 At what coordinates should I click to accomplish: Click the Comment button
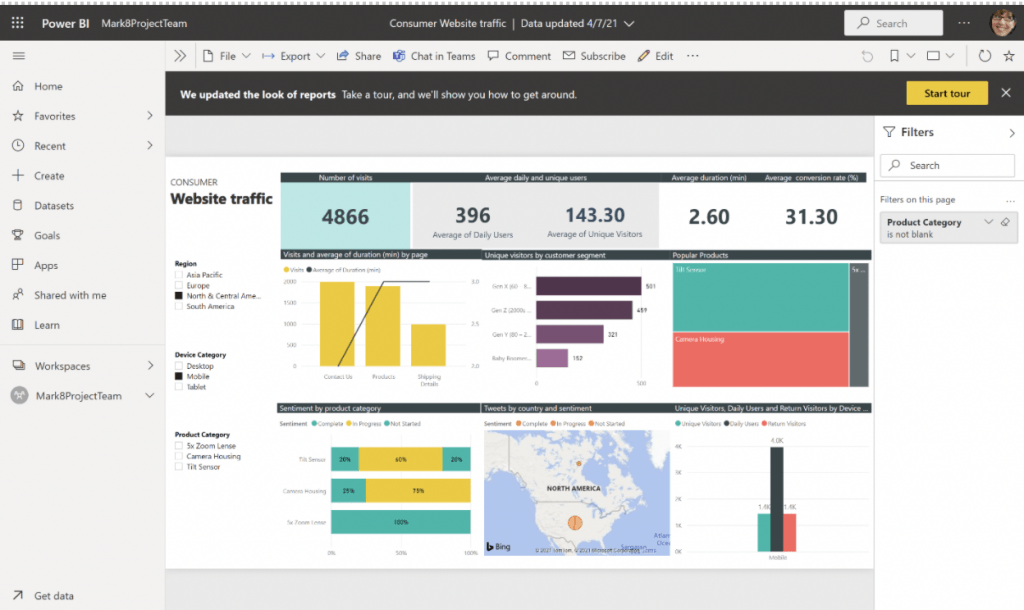[x=519, y=56]
